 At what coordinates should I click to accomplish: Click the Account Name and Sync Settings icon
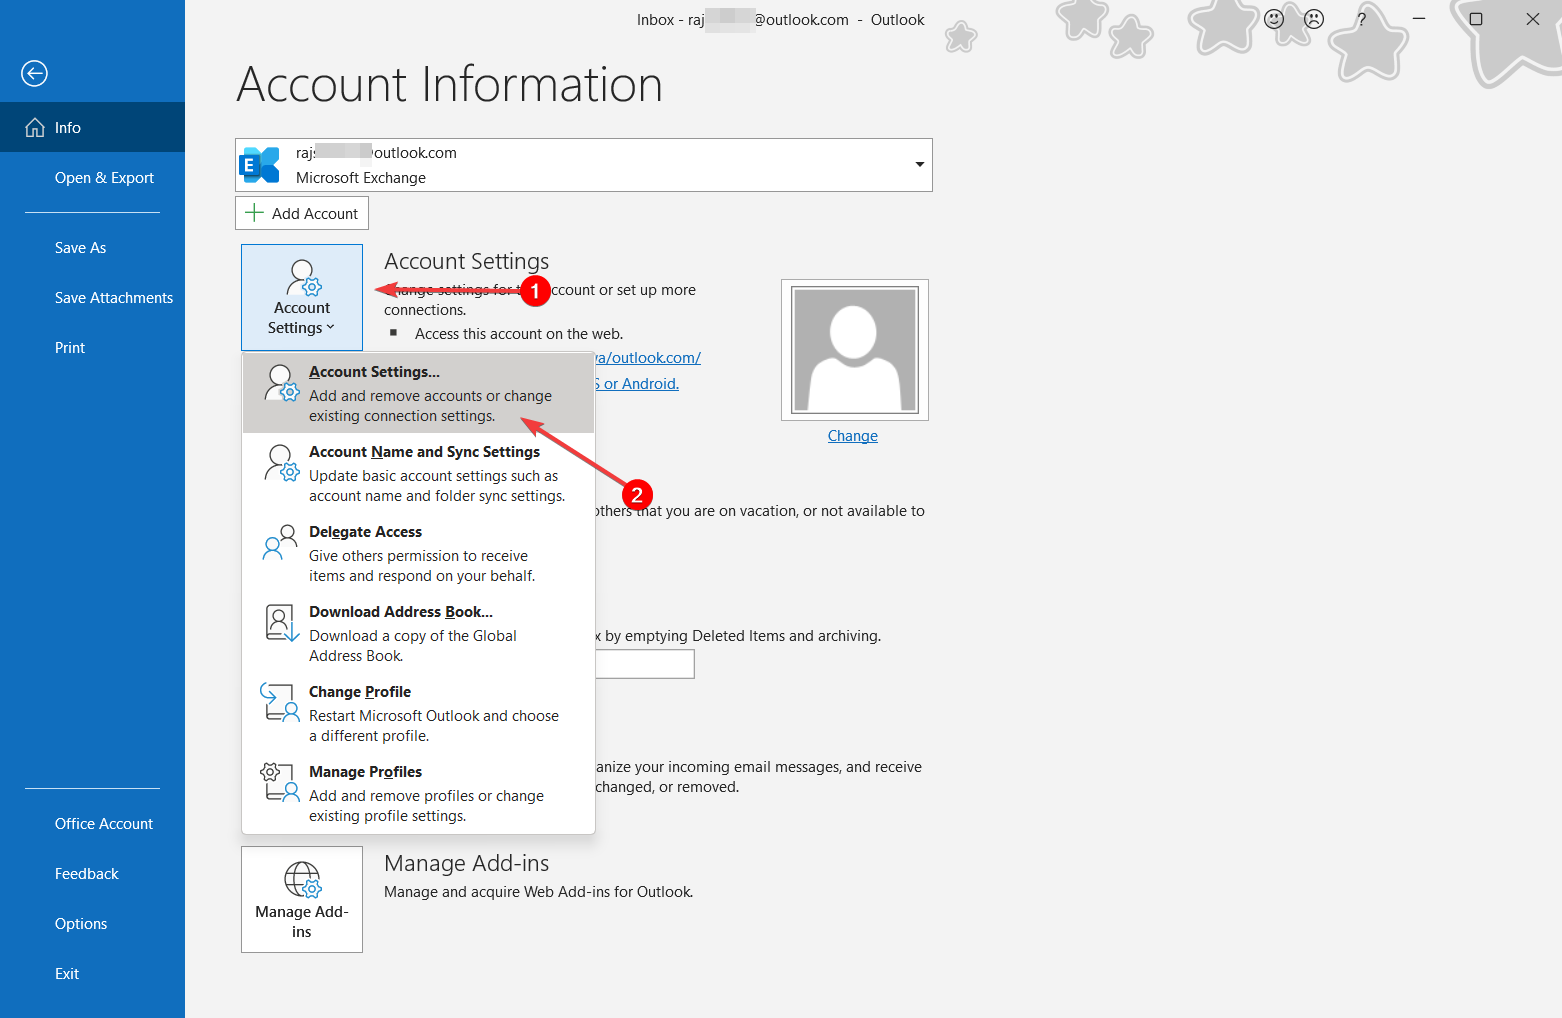(282, 463)
